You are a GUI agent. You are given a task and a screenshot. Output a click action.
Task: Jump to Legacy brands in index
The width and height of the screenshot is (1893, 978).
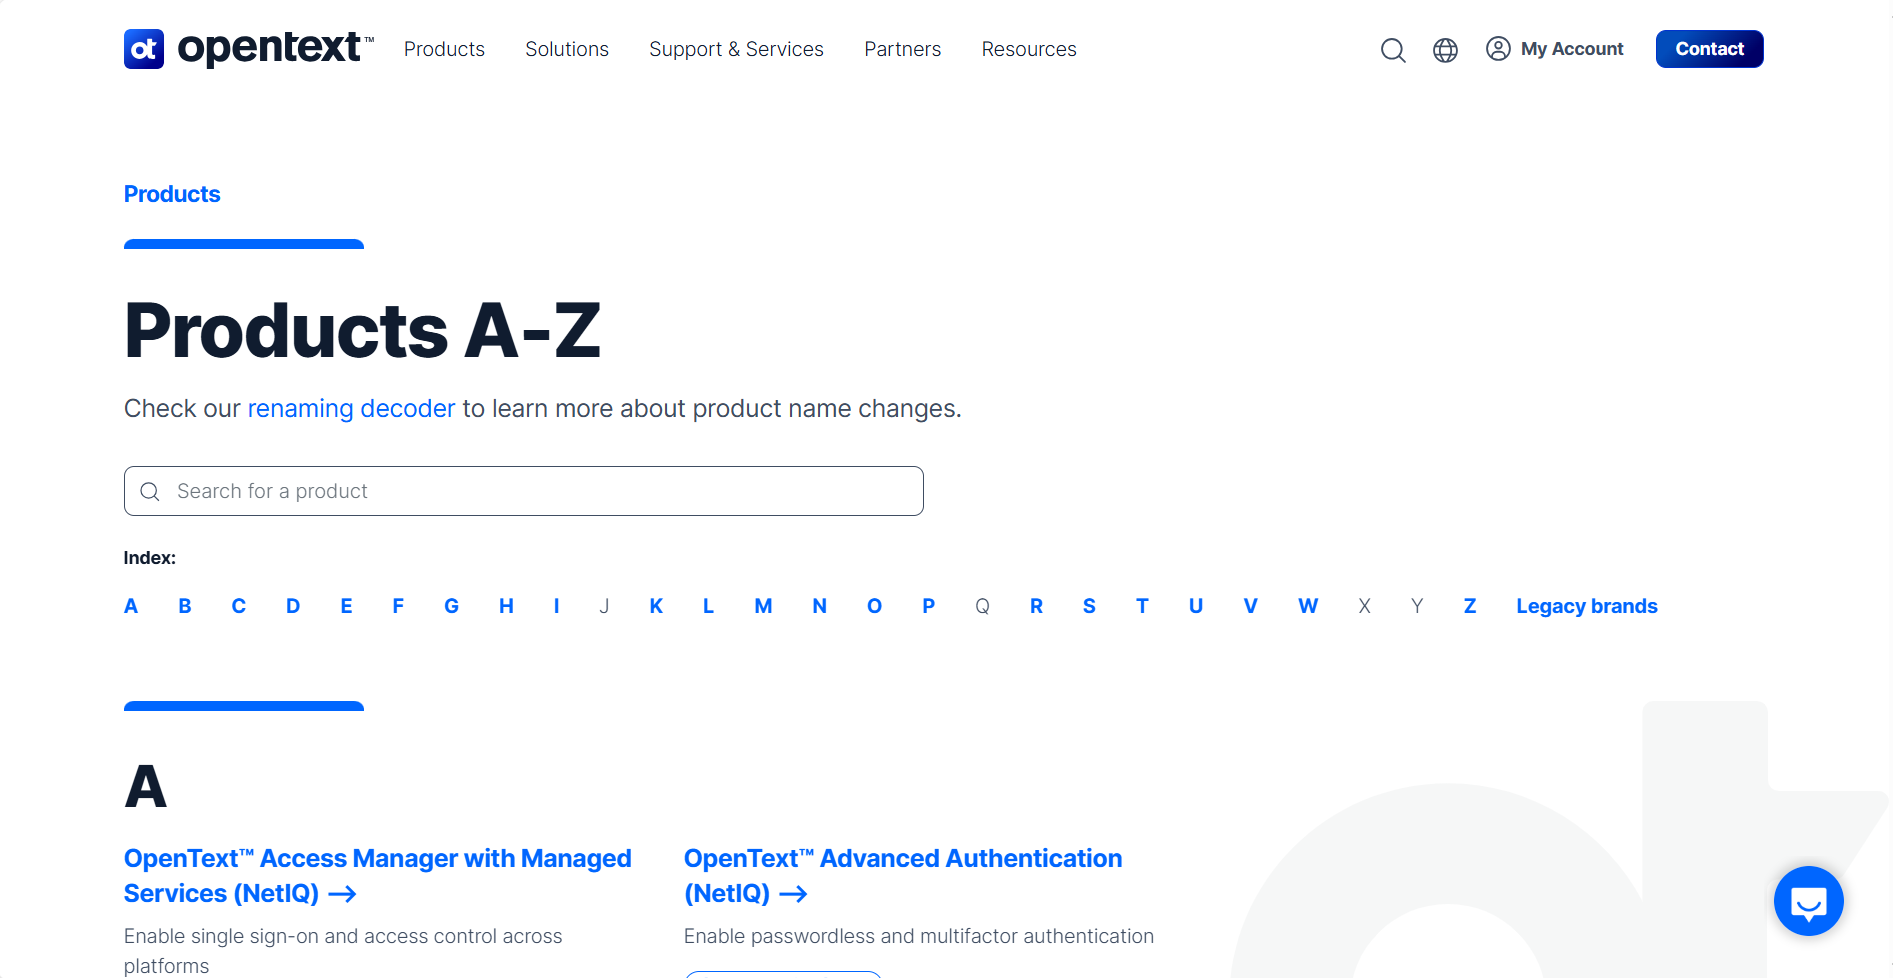click(1586, 606)
